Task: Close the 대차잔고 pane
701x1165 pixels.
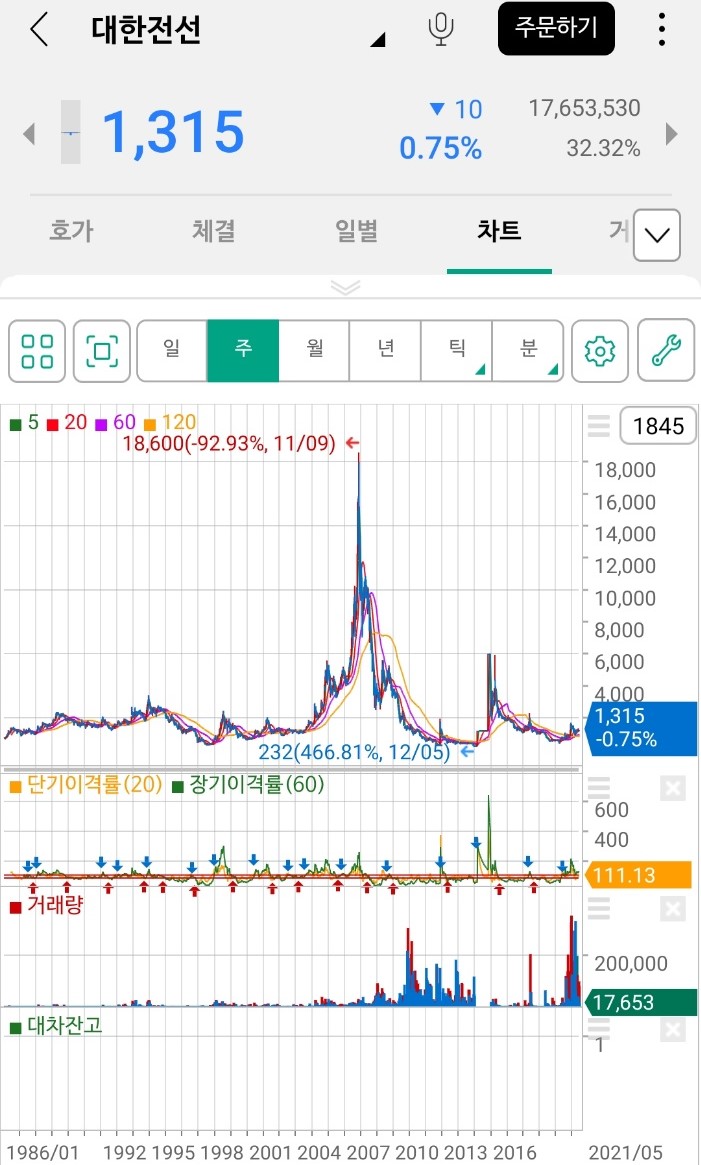Action: coord(673,1029)
